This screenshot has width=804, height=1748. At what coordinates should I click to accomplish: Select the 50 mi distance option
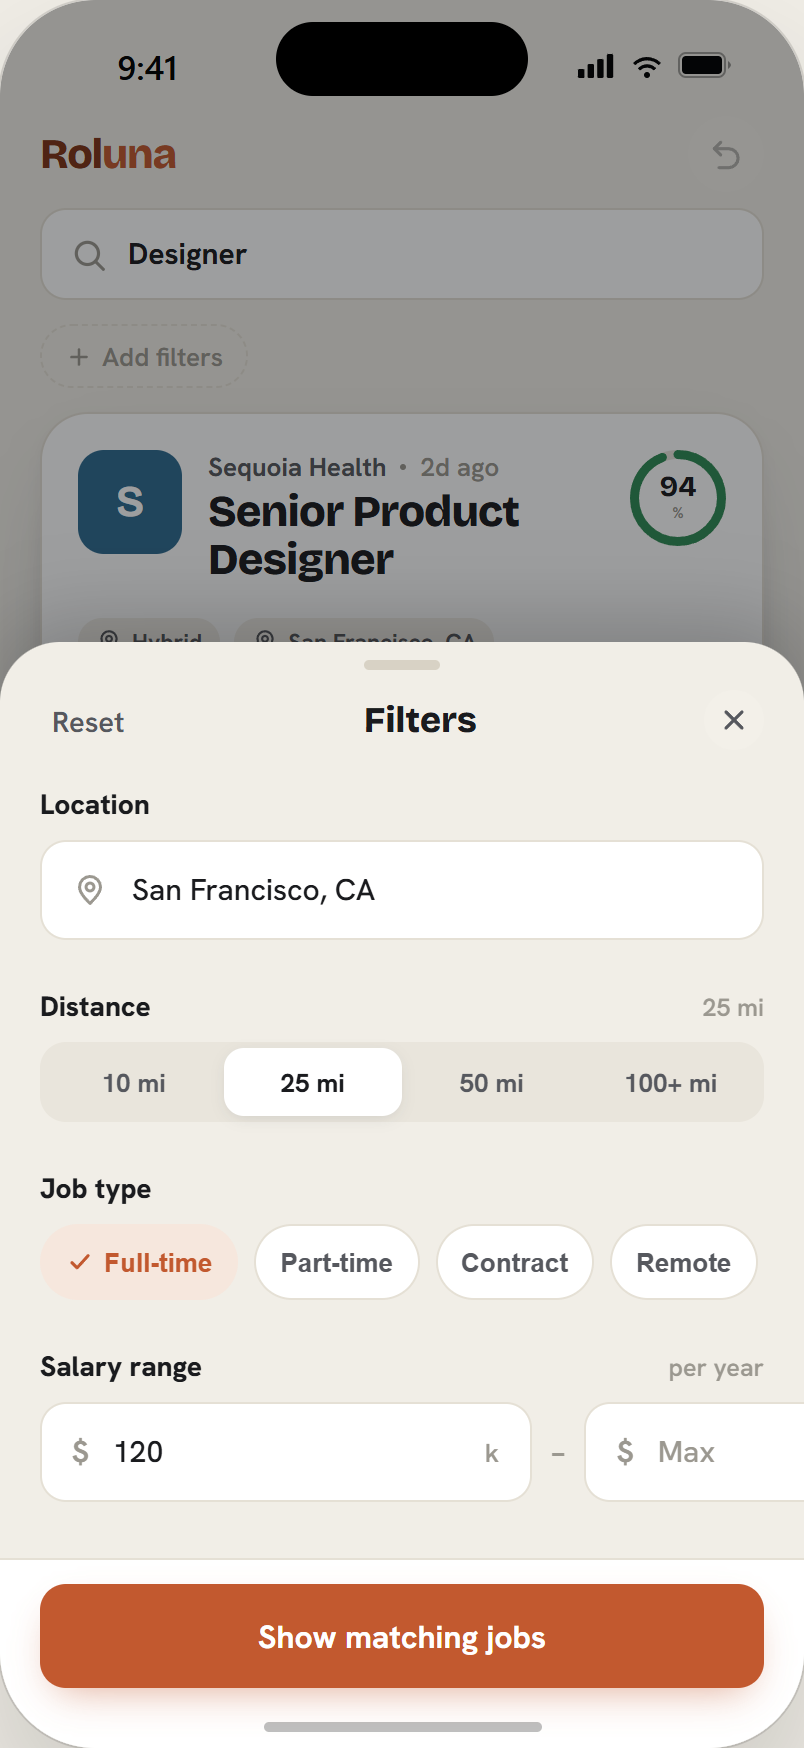pyautogui.click(x=491, y=1083)
